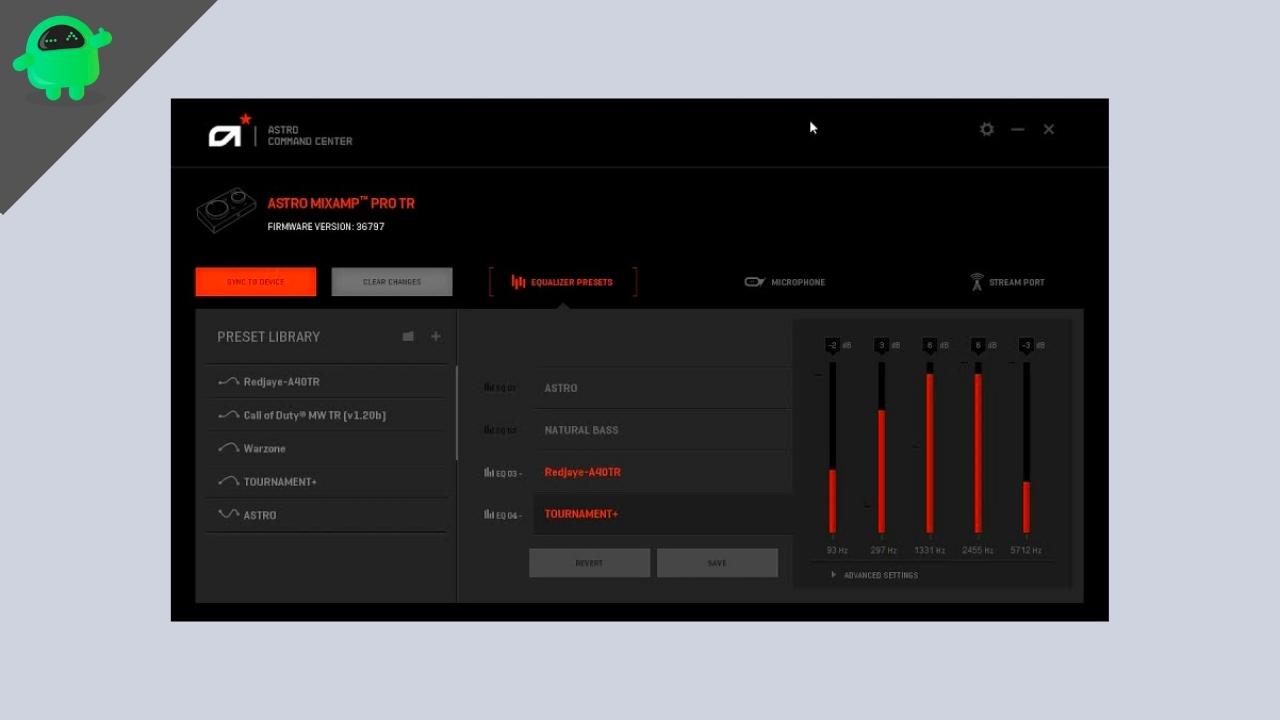Click the 5712 Hz band slider

[1026, 447]
